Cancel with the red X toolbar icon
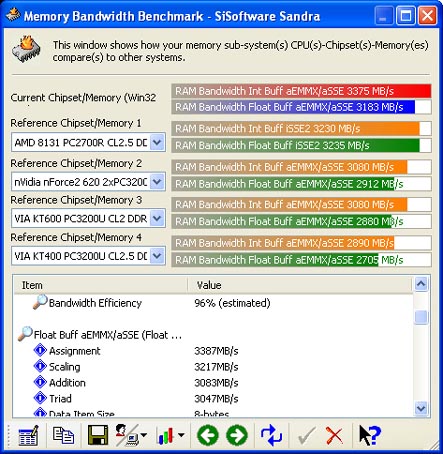Image resolution: width=443 pixels, height=454 pixels. (334, 436)
